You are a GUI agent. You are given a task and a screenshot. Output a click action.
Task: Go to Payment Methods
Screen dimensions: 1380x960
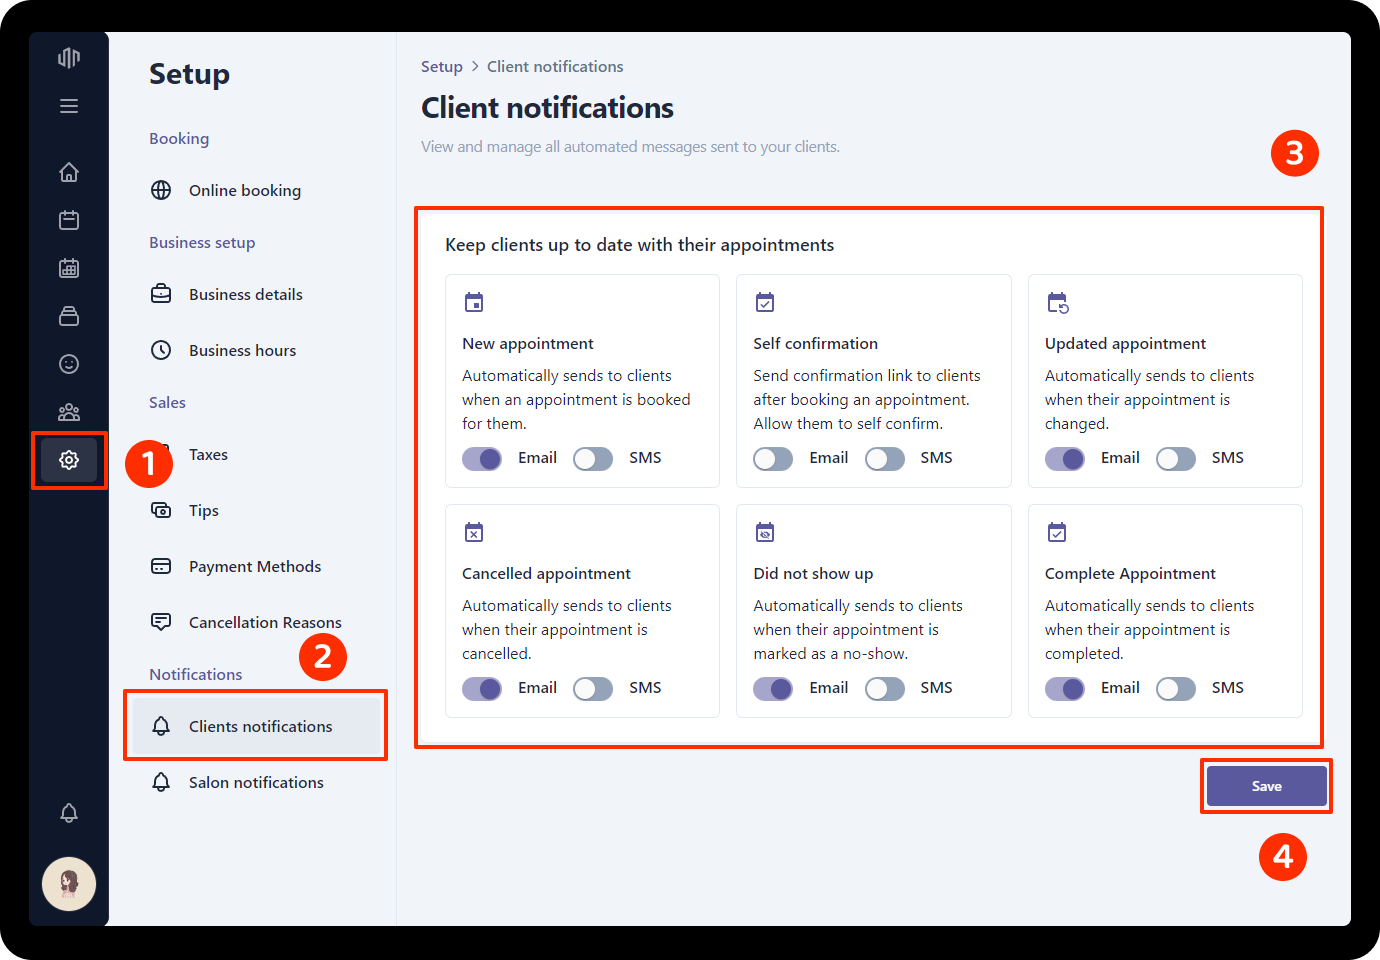click(x=254, y=566)
